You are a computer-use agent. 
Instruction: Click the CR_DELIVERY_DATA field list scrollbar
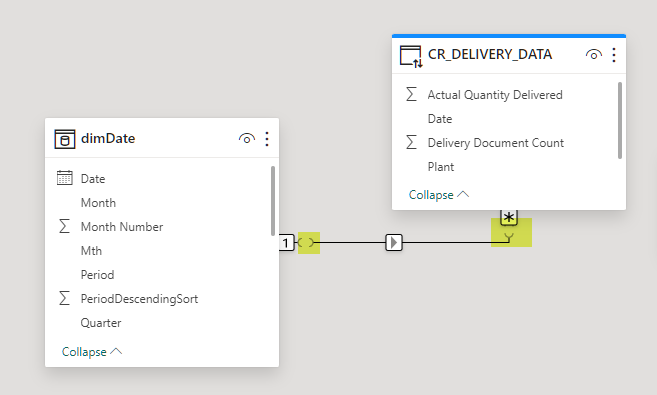(x=620, y=121)
